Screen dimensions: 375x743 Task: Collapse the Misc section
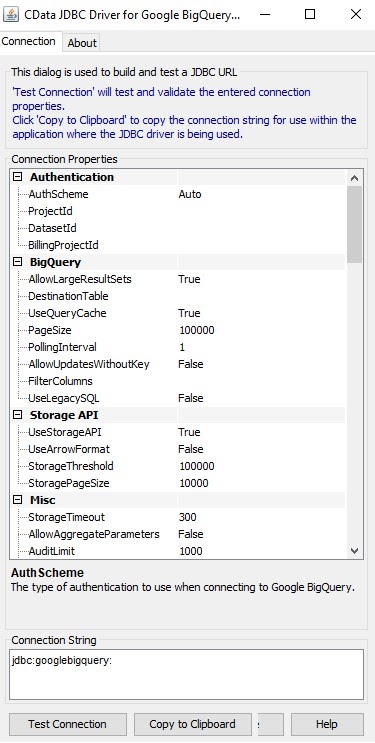(x=18, y=500)
